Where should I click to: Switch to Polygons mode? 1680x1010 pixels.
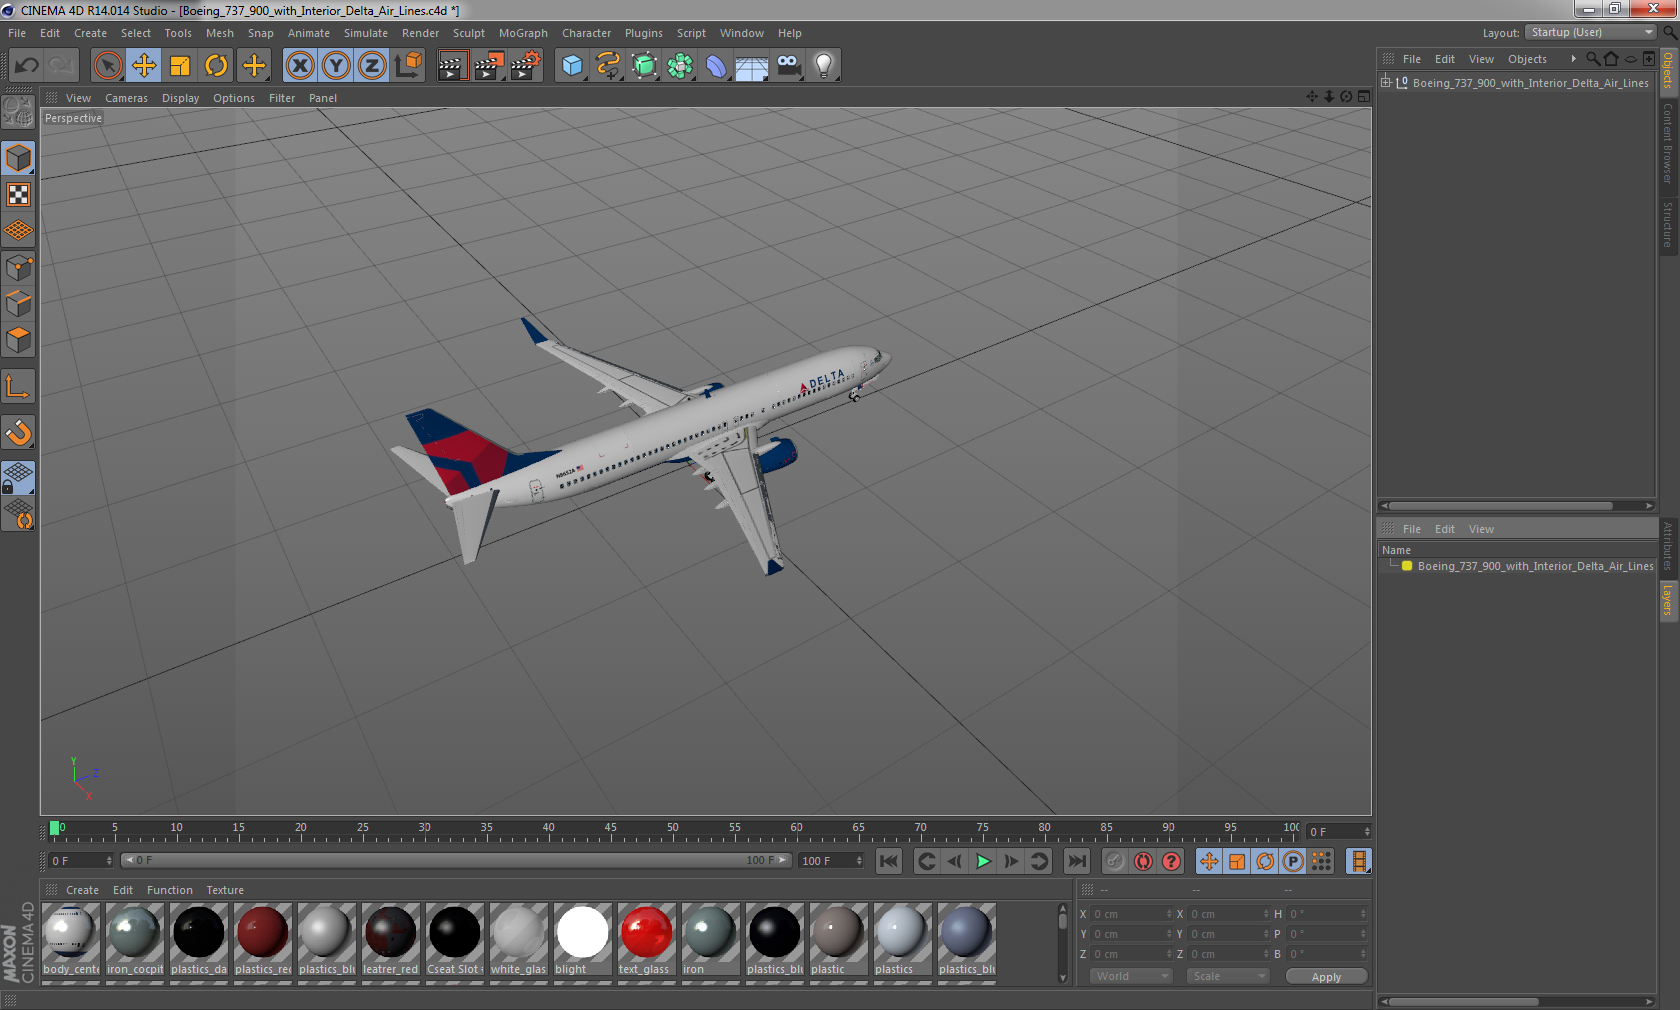click(x=18, y=340)
